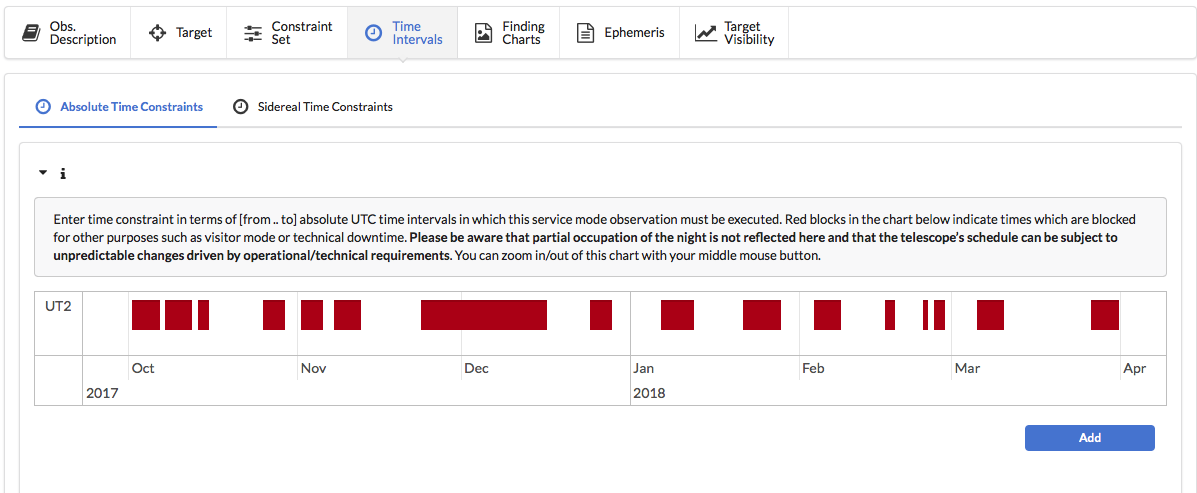Click the line chart Target Visibility icon
The width and height of the screenshot is (1197, 493).
706,33
